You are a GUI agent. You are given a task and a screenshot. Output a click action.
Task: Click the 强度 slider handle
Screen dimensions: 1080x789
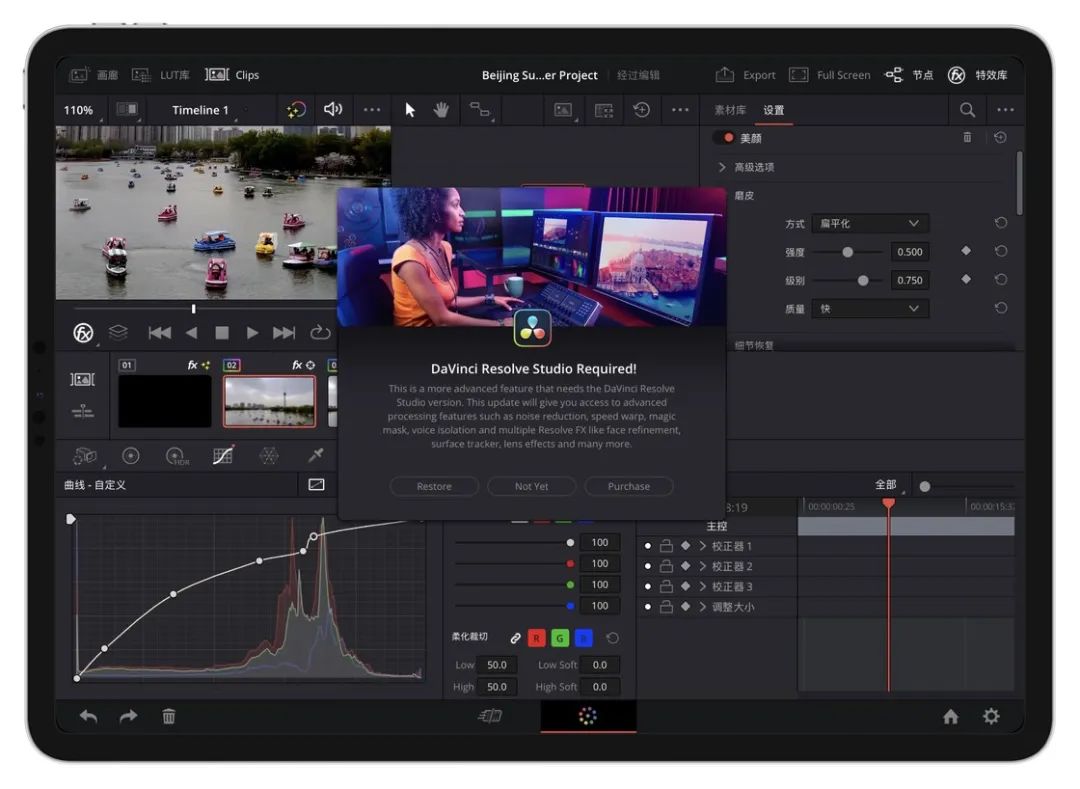[x=847, y=252]
